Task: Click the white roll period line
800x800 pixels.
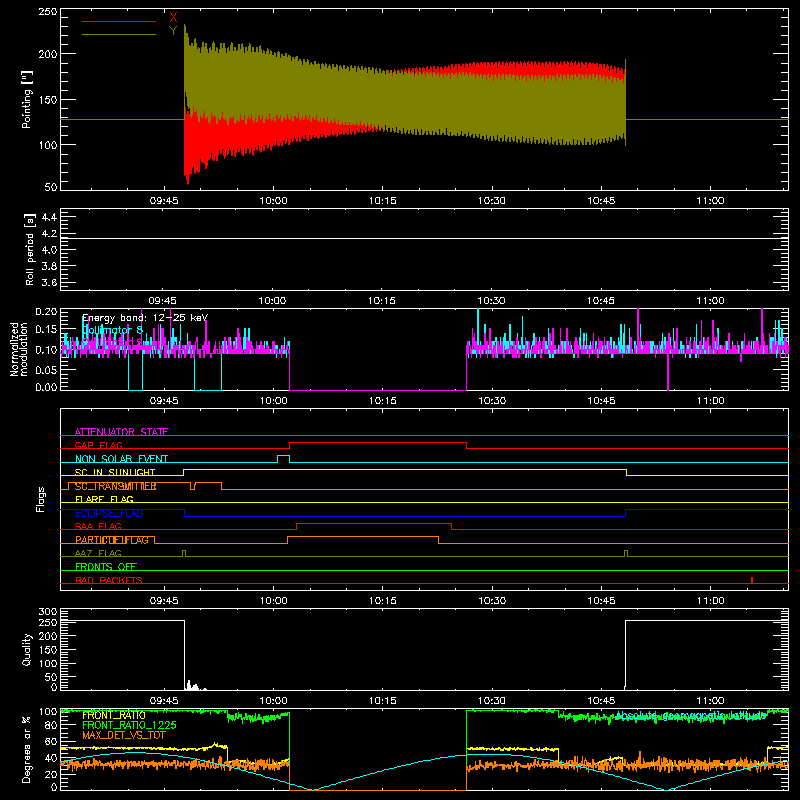Action: (424, 238)
